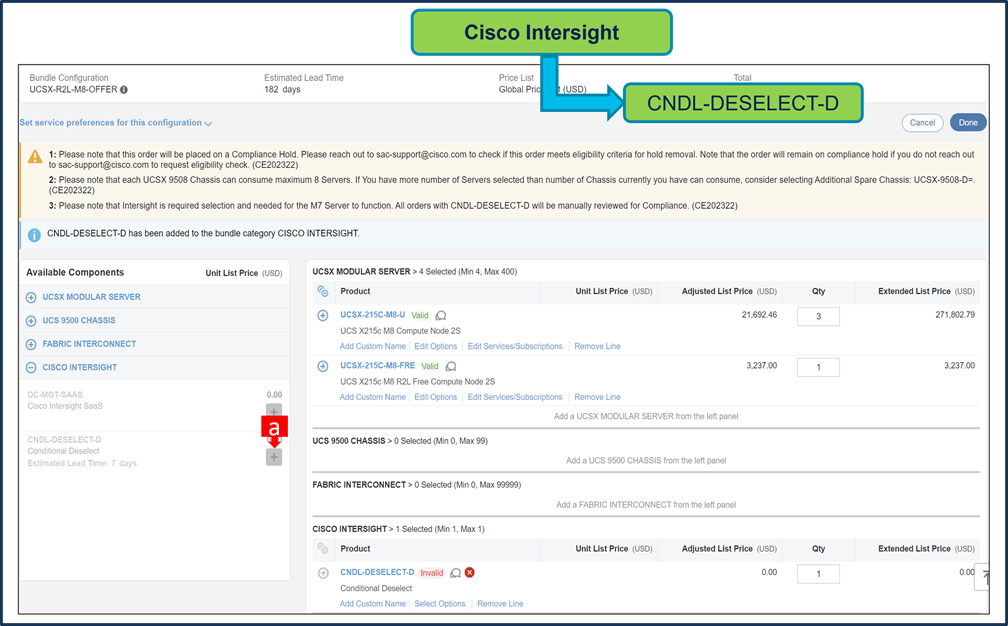Click the Done button
The image size is (1008, 626).
click(x=968, y=123)
